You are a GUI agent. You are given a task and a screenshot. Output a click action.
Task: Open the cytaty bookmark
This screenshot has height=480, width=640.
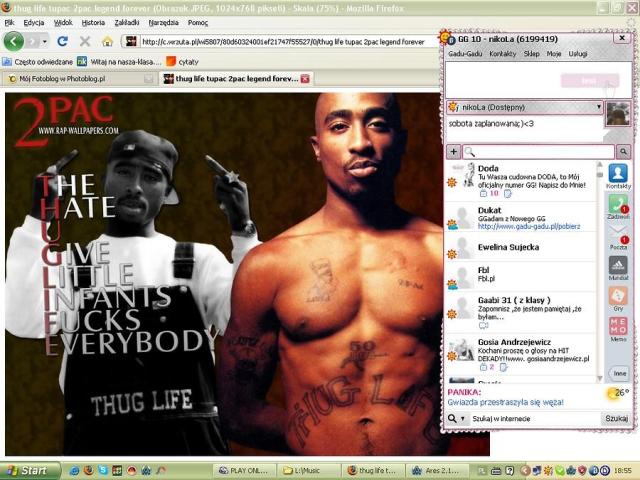click(182, 62)
